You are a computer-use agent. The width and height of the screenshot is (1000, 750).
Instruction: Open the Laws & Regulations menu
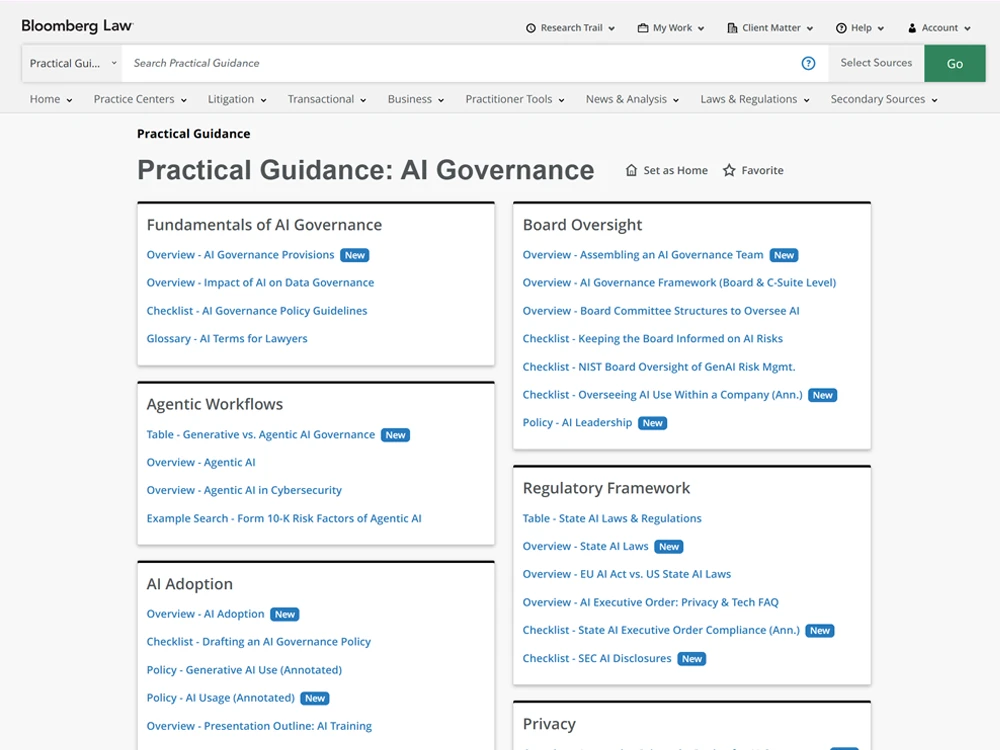tap(755, 99)
